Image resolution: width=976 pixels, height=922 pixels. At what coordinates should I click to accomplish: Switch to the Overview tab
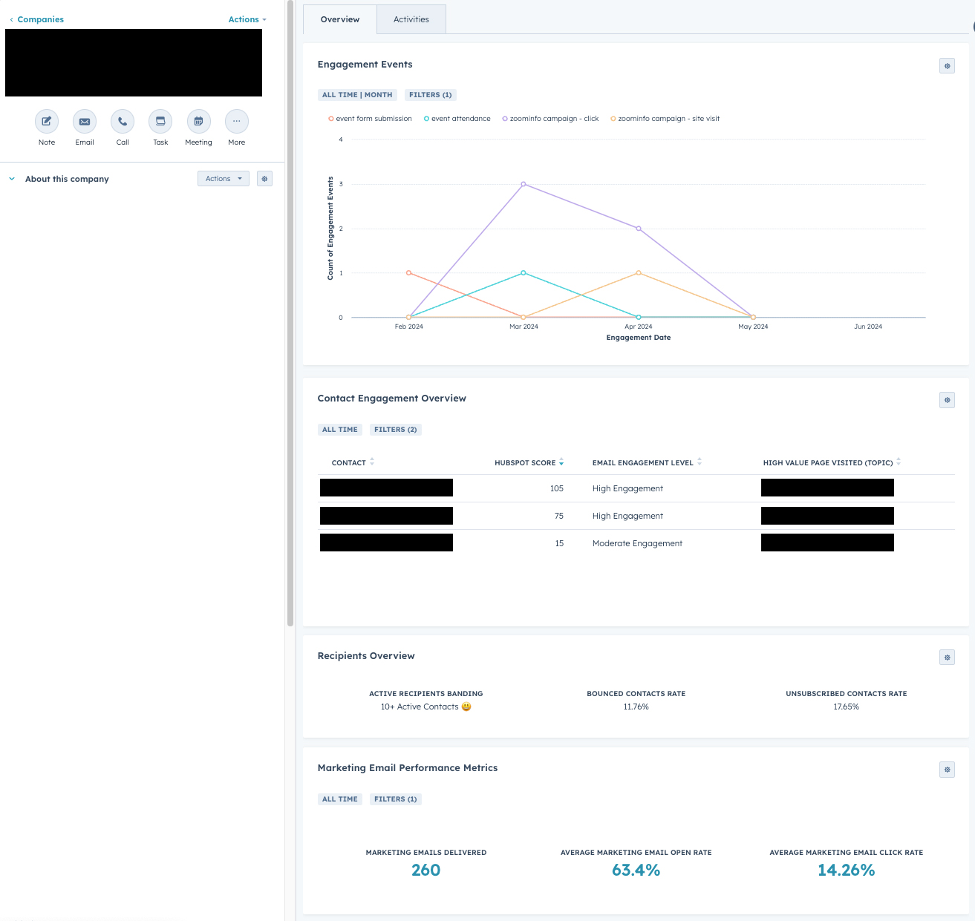click(340, 19)
